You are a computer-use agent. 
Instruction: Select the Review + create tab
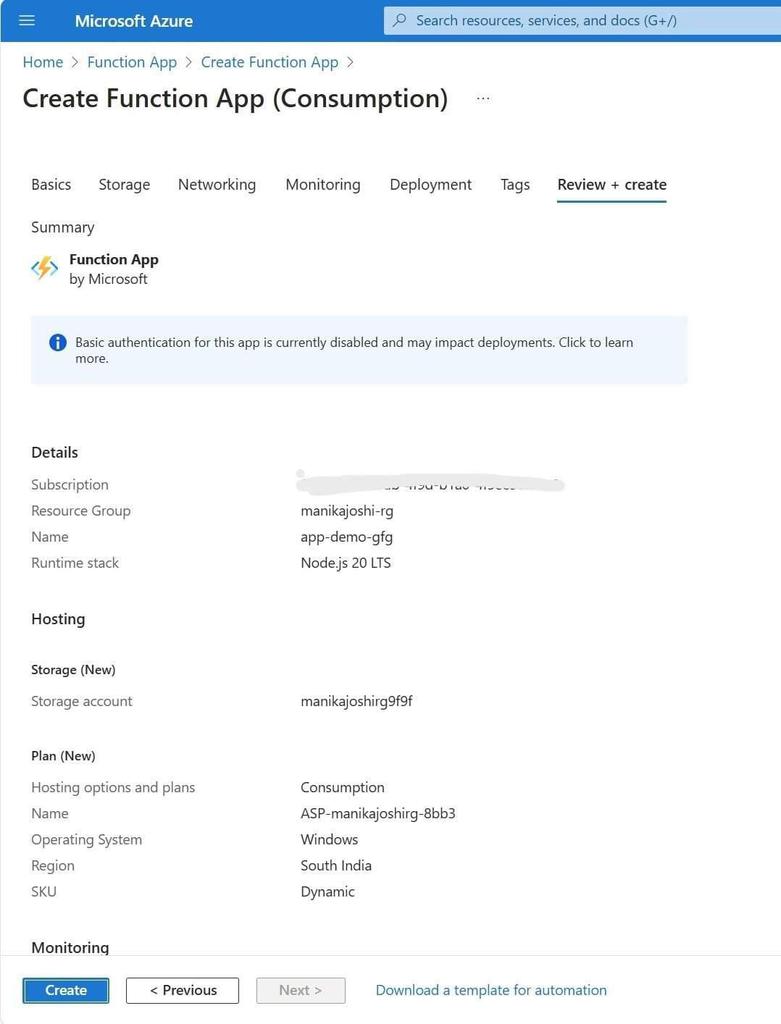pos(612,185)
